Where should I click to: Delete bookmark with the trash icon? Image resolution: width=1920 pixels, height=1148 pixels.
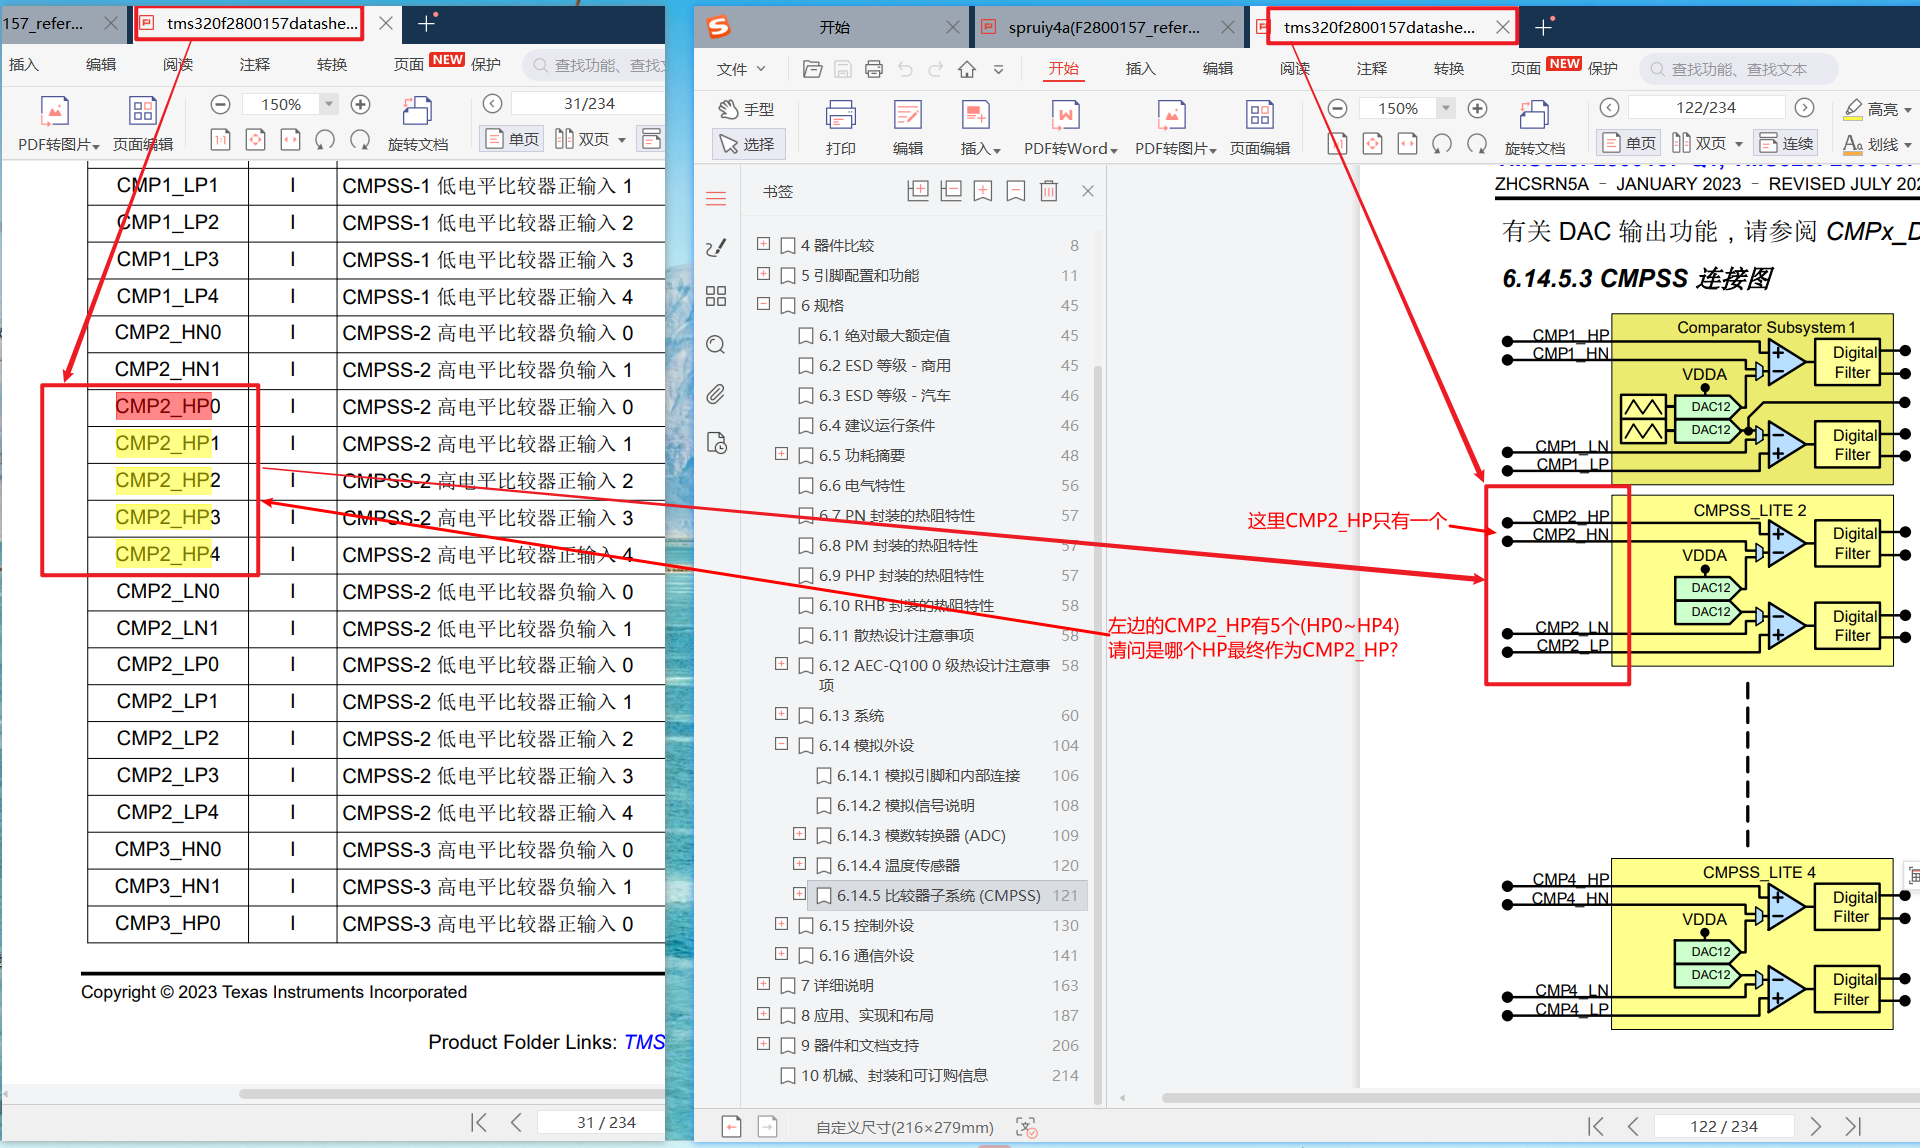[1049, 191]
